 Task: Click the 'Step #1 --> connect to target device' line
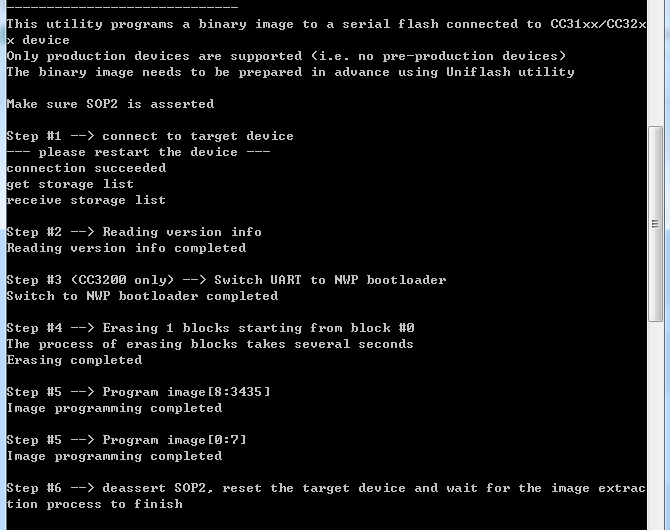pos(150,136)
